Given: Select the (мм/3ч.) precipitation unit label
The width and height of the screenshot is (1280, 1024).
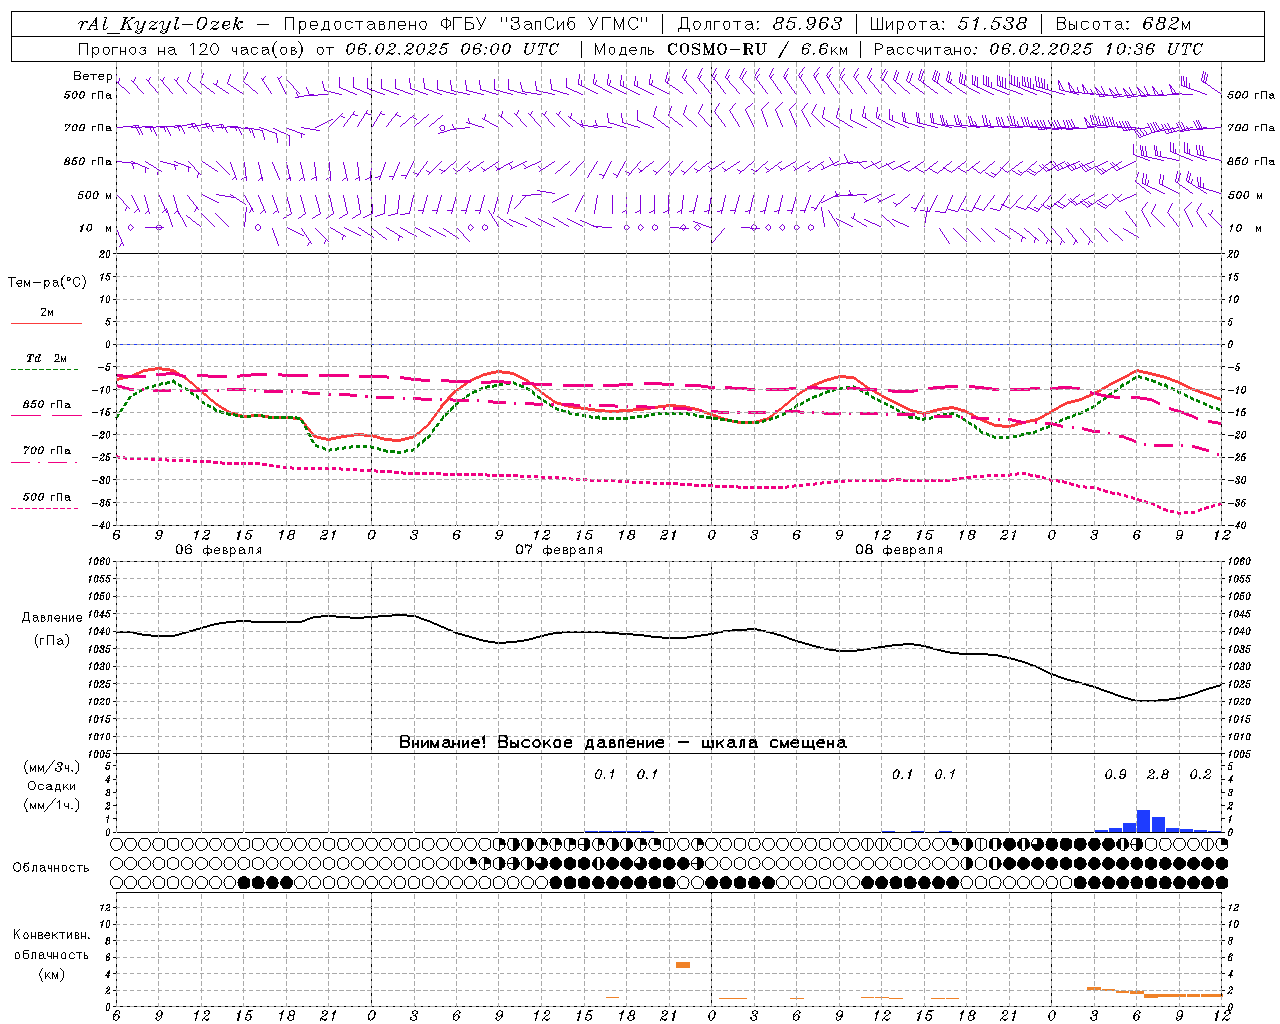Looking at the screenshot, I should point(51,767).
